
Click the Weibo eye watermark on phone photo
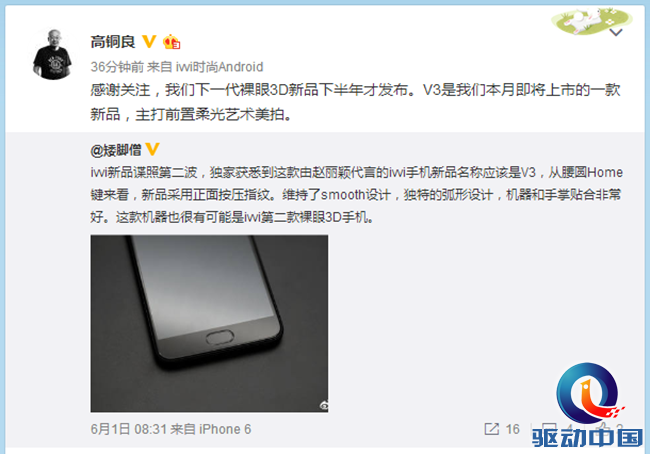coord(323,405)
